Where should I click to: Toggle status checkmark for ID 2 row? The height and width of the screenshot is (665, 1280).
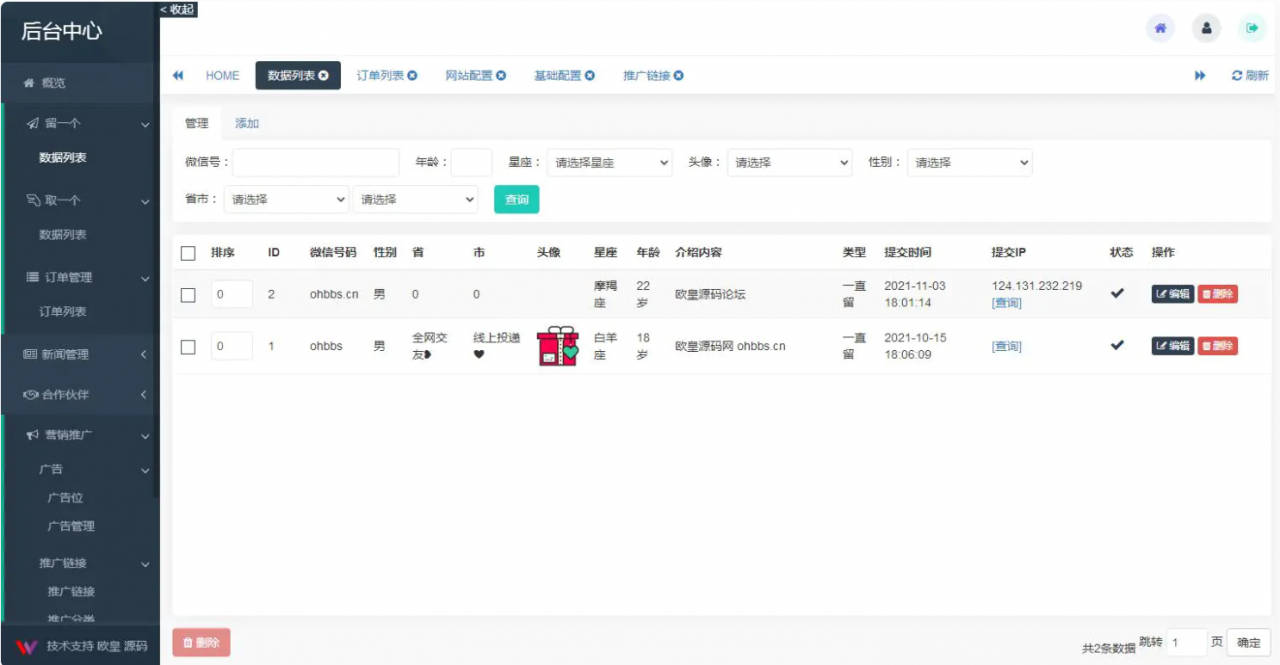(x=1118, y=293)
